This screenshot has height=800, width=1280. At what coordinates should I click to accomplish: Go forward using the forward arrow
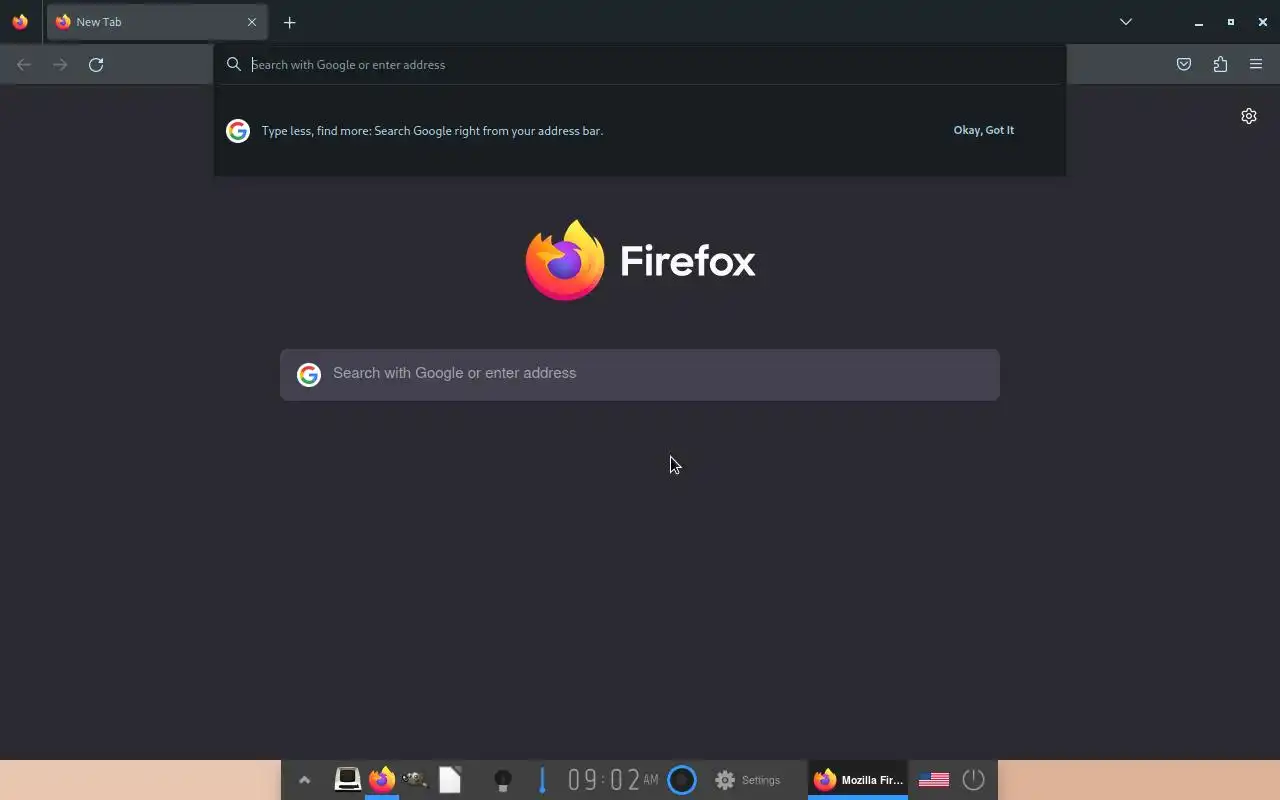pyautogui.click(x=60, y=64)
